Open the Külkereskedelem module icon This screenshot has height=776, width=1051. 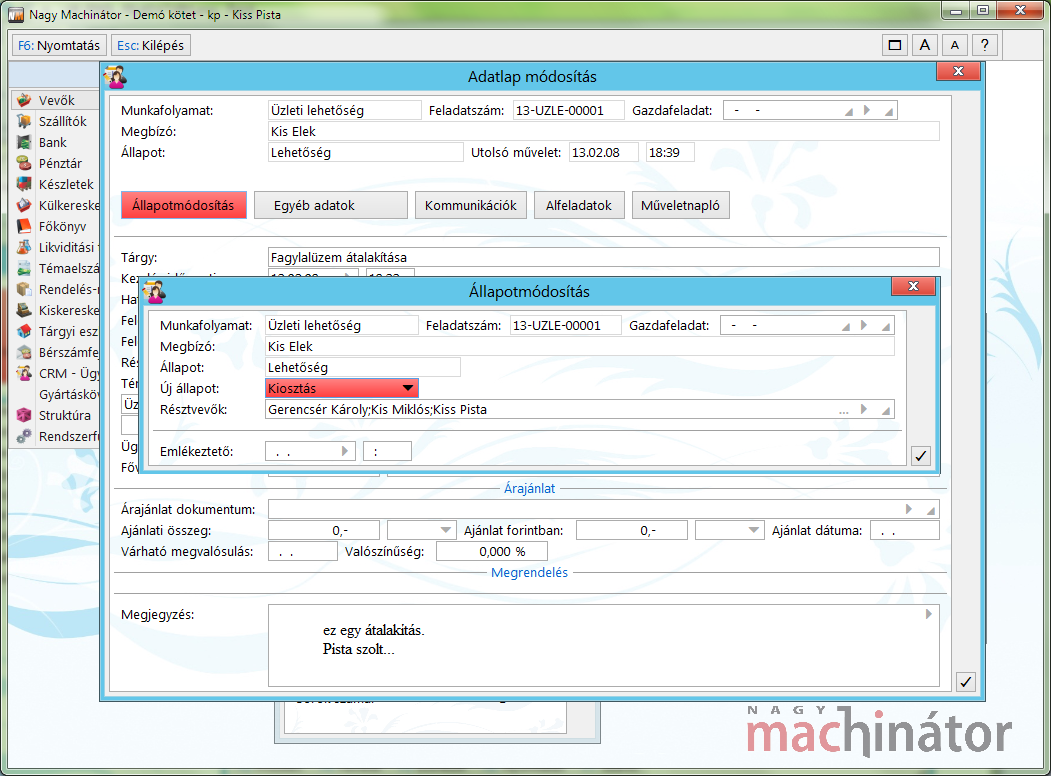[x=24, y=205]
